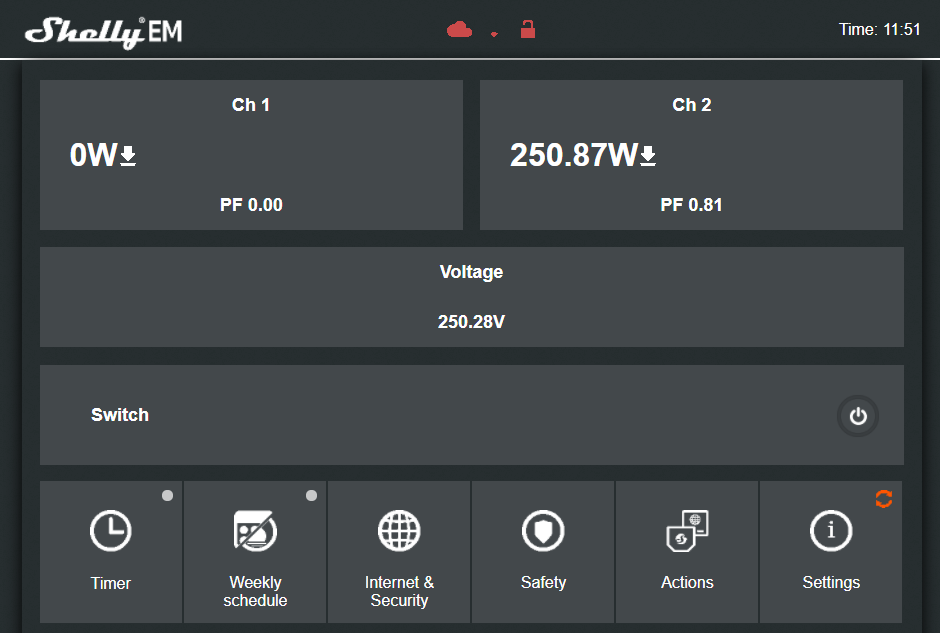Click the red cloud connection icon

(x=459, y=30)
